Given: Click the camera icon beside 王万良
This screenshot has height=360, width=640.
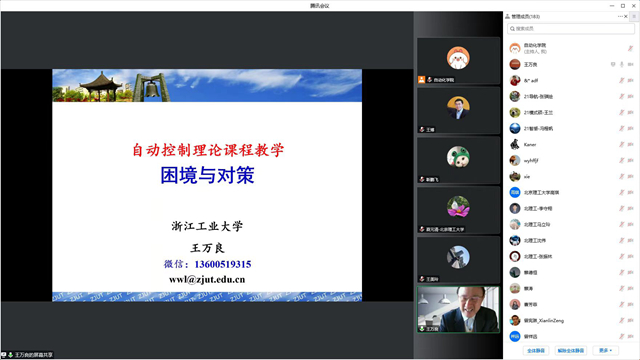Looking at the screenshot, I should click(x=631, y=64).
